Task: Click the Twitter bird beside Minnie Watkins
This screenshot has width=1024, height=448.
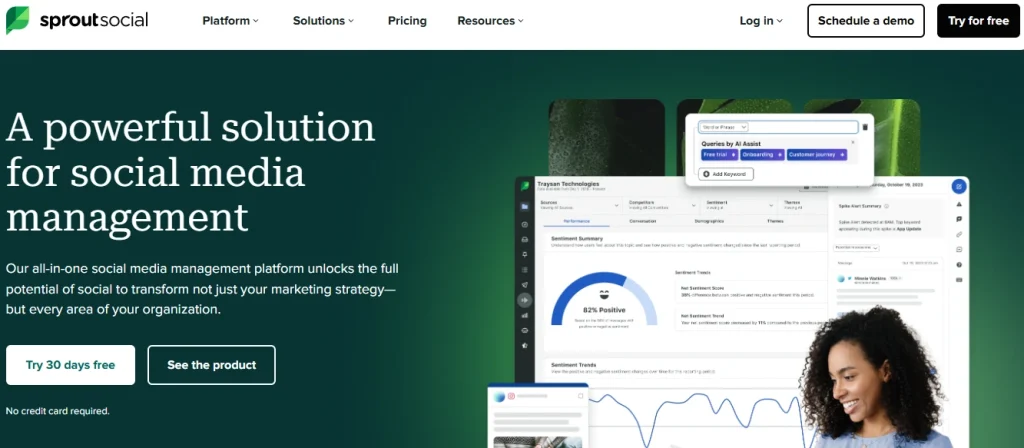Action: click(850, 278)
